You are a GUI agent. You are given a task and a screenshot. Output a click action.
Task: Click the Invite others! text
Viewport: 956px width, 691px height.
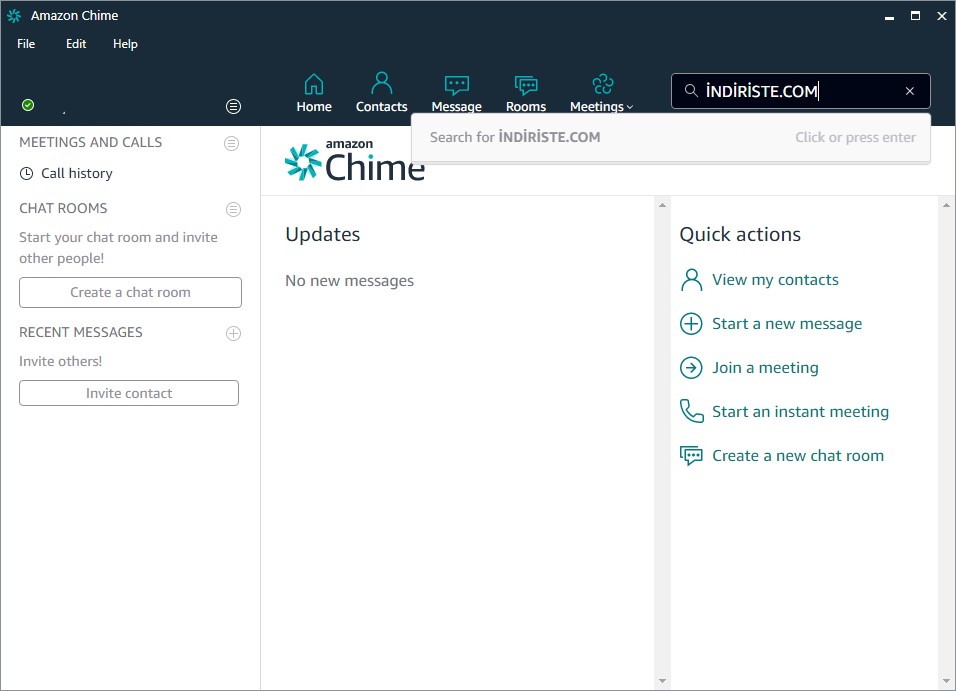pyautogui.click(x=60, y=361)
